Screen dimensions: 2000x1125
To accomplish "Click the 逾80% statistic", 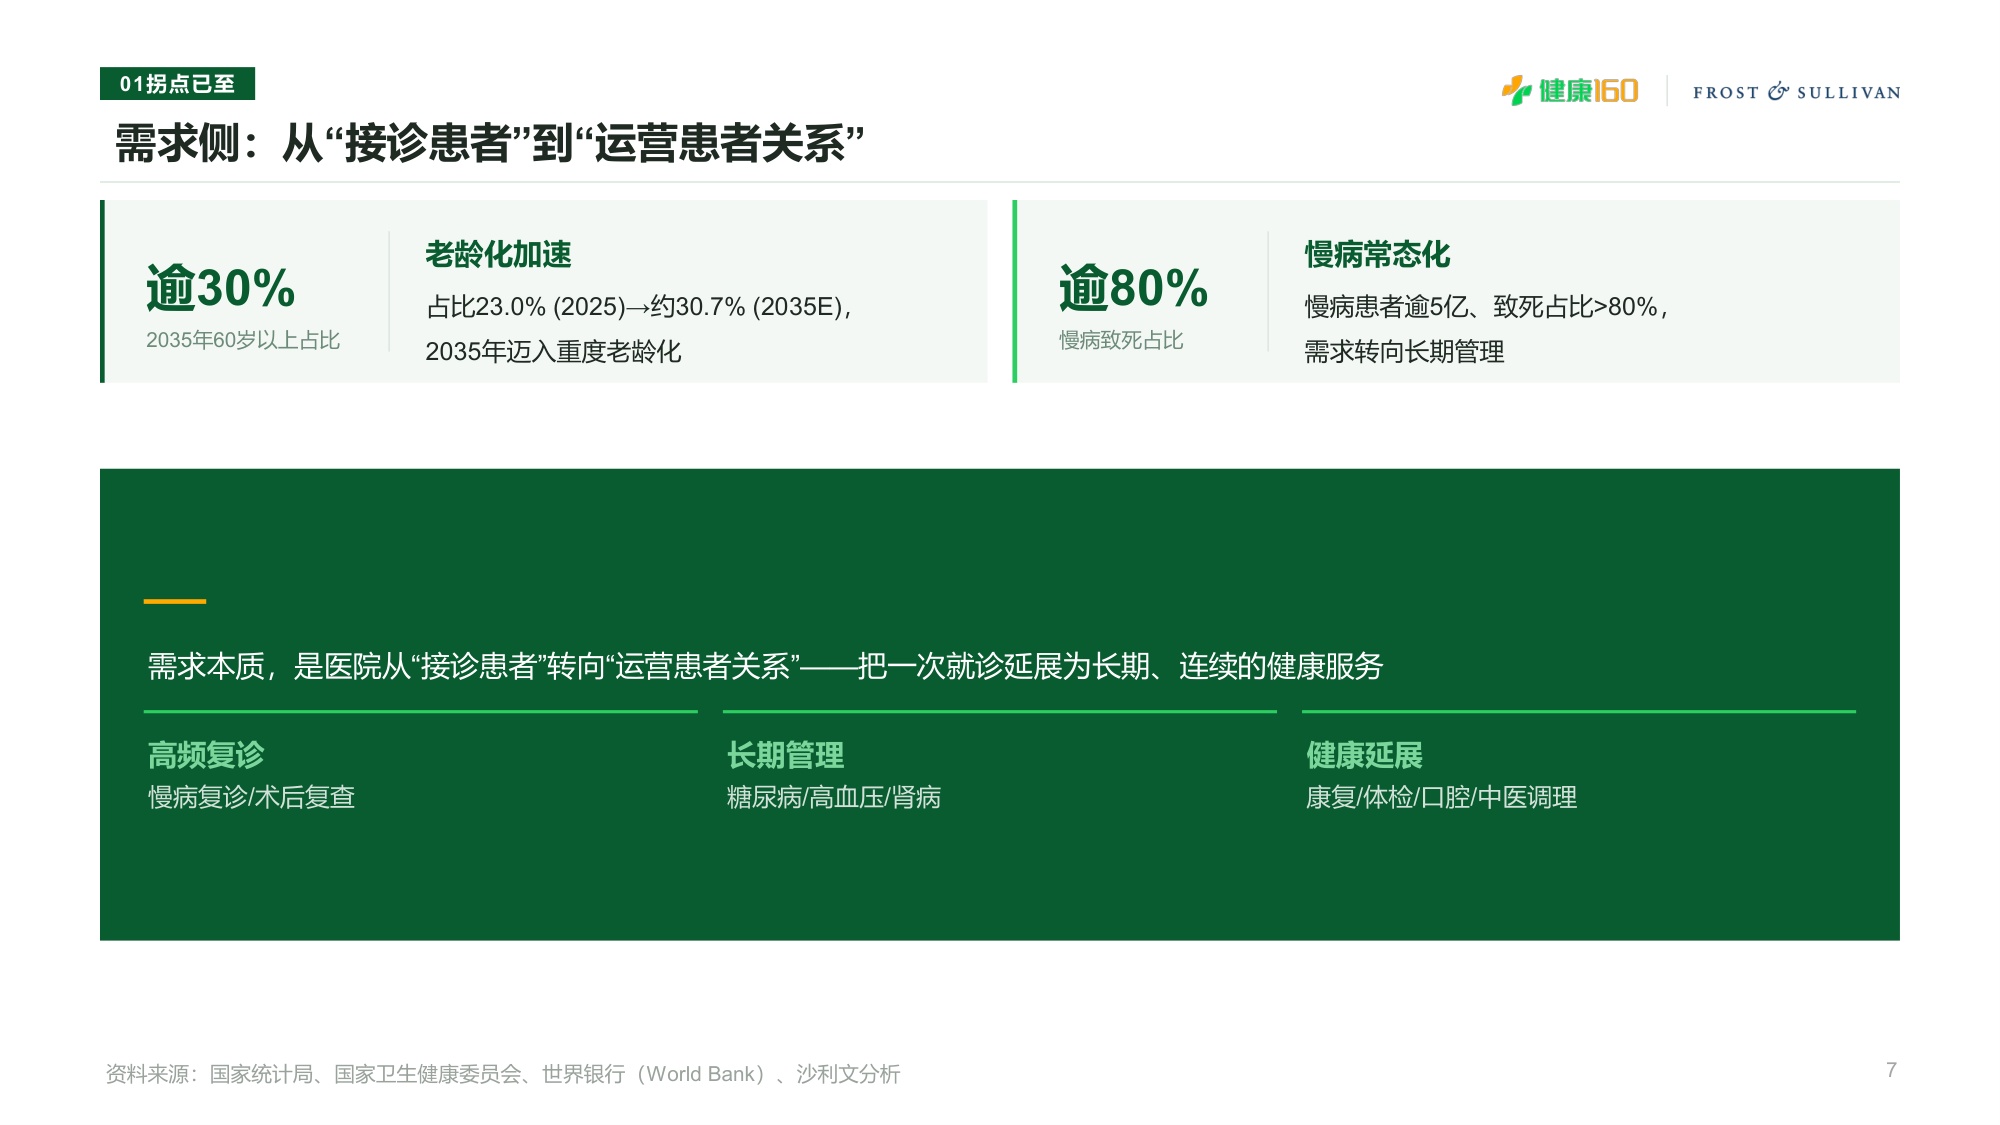I will [1134, 288].
